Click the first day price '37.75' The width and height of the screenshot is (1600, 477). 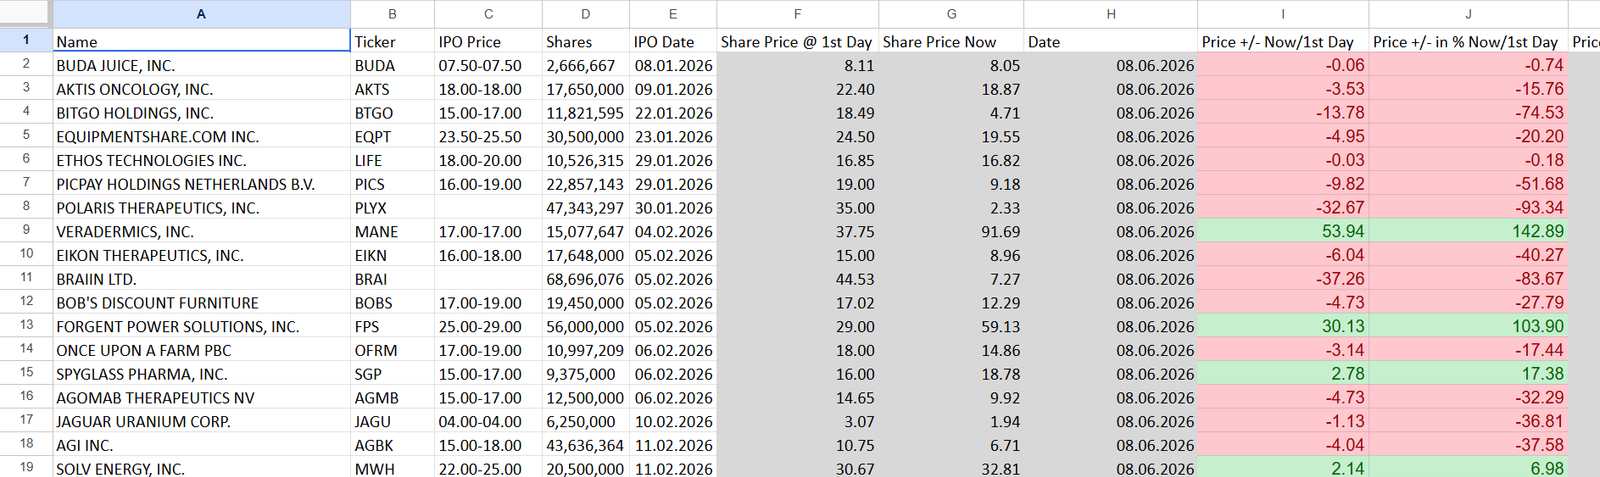pos(797,231)
